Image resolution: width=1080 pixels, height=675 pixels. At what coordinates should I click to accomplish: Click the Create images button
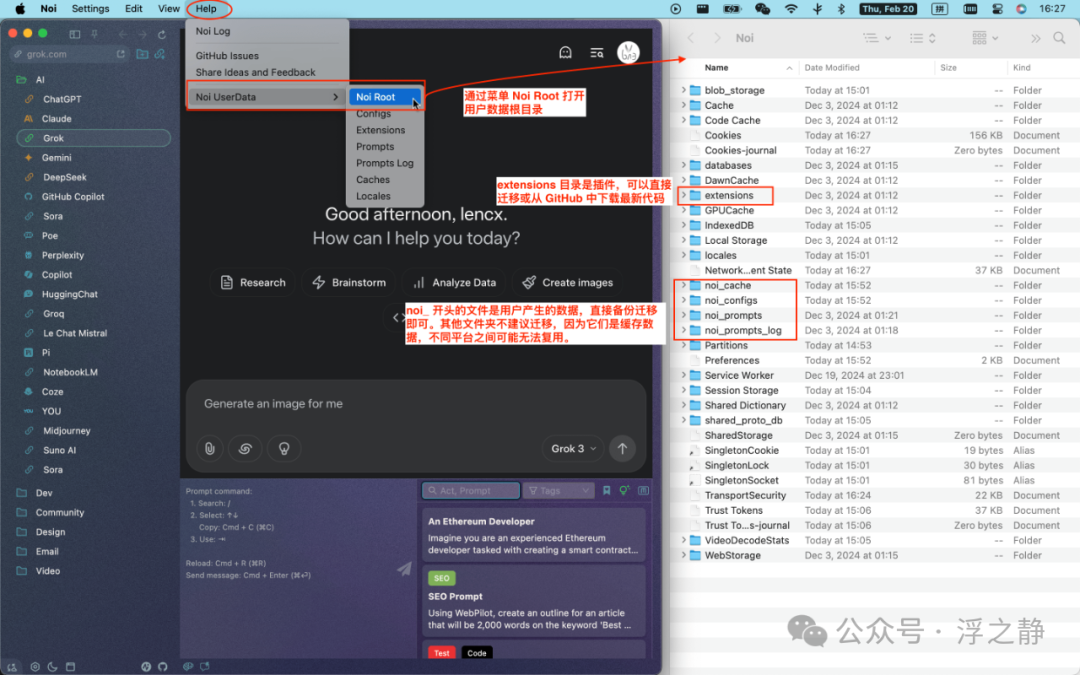(x=568, y=282)
